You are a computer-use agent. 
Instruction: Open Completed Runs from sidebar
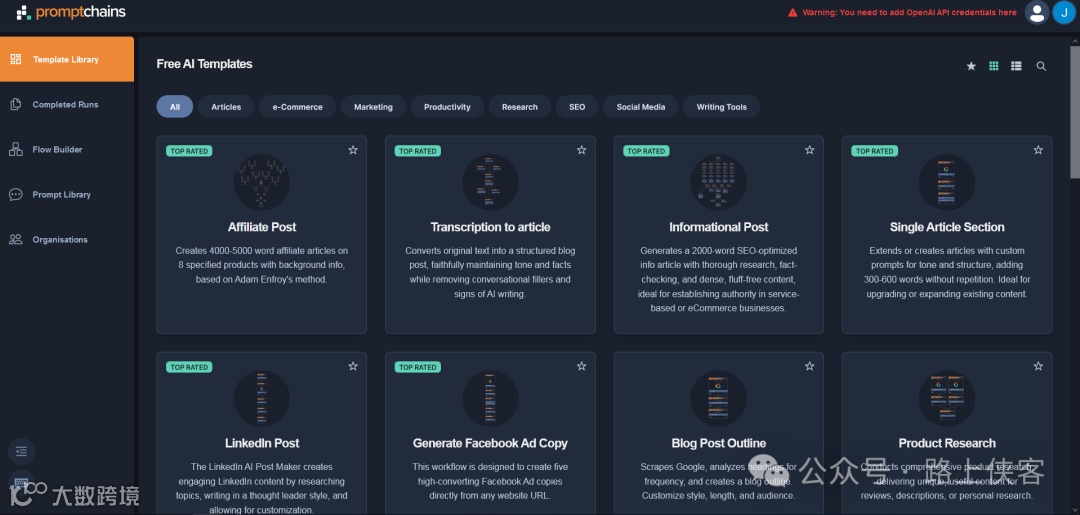(x=67, y=105)
